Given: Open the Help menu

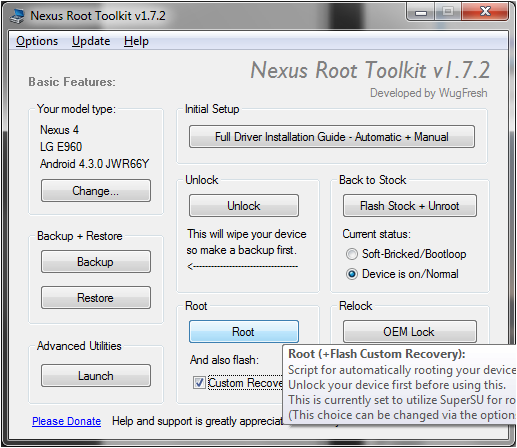Looking at the screenshot, I should (136, 41).
